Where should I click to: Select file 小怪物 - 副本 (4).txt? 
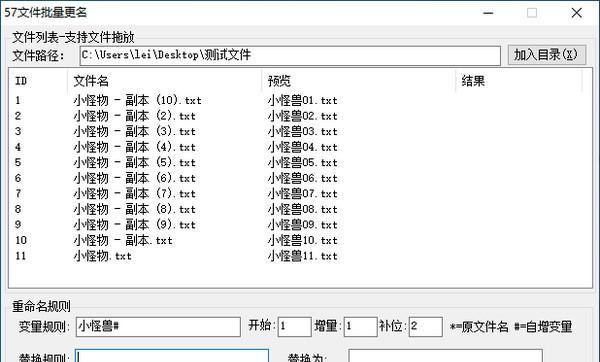134,147
